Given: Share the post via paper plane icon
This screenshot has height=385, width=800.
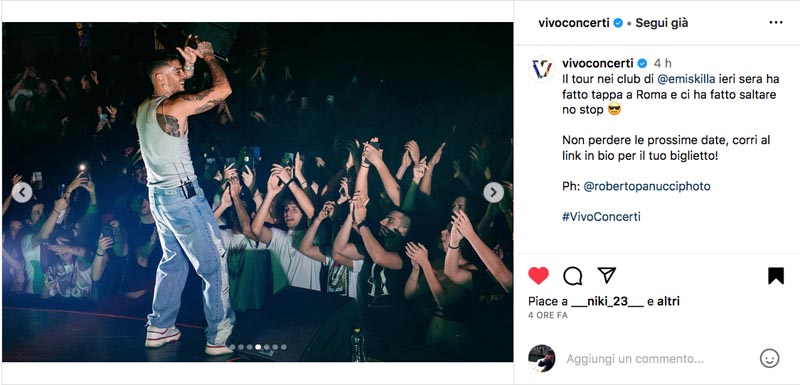Looking at the screenshot, I should (607, 275).
